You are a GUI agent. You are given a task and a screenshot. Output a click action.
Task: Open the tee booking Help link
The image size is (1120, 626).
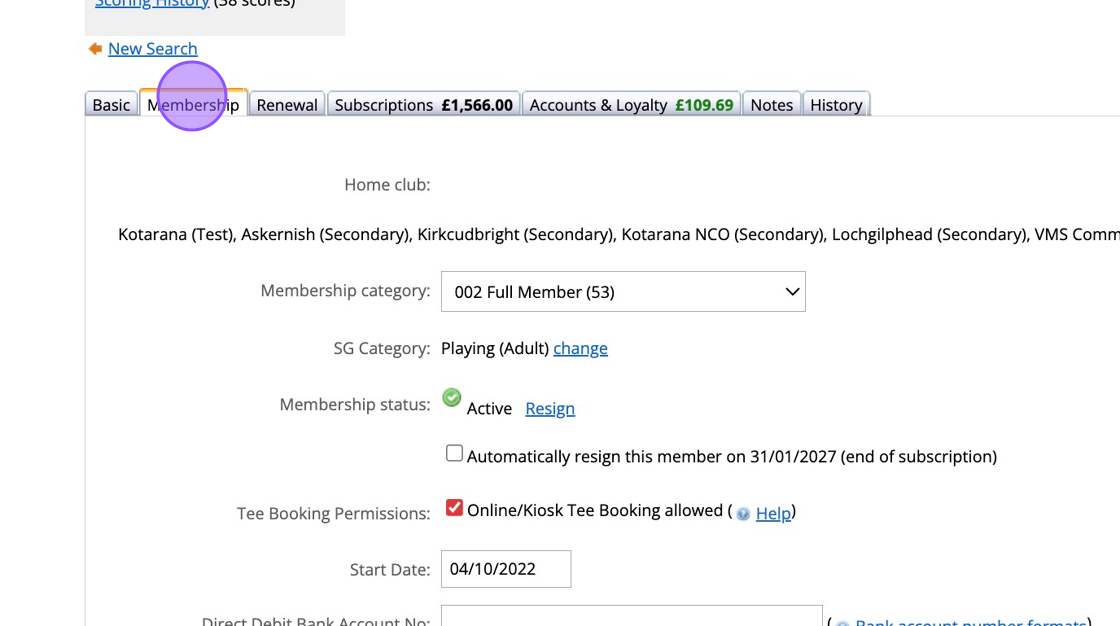(773, 513)
